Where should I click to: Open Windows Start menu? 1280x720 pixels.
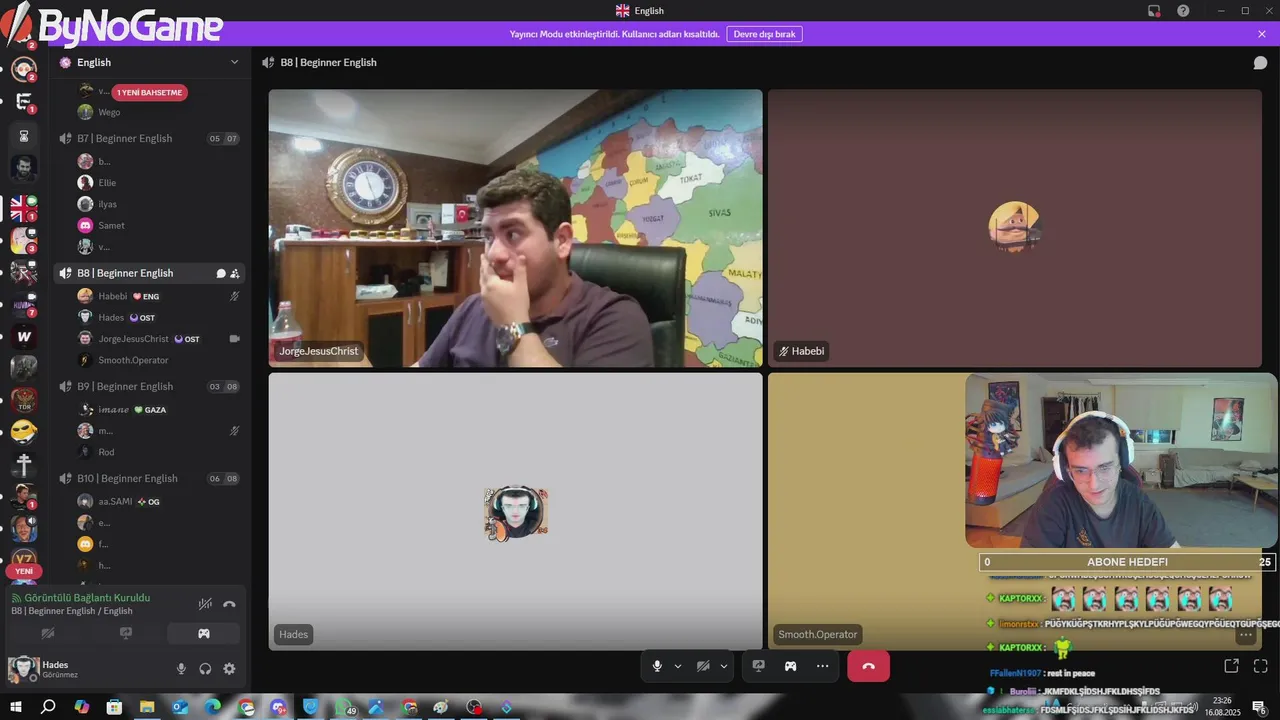pyautogui.click(x=16, y=707)
